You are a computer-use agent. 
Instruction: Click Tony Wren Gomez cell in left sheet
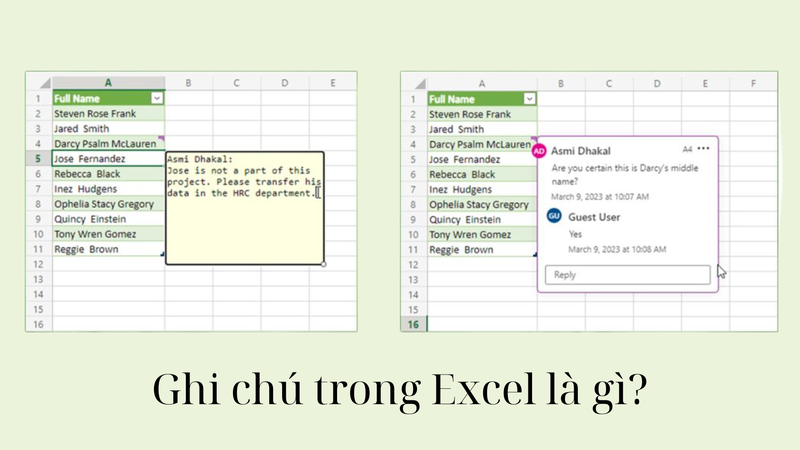pyautogui.click(x=108, y=234)
